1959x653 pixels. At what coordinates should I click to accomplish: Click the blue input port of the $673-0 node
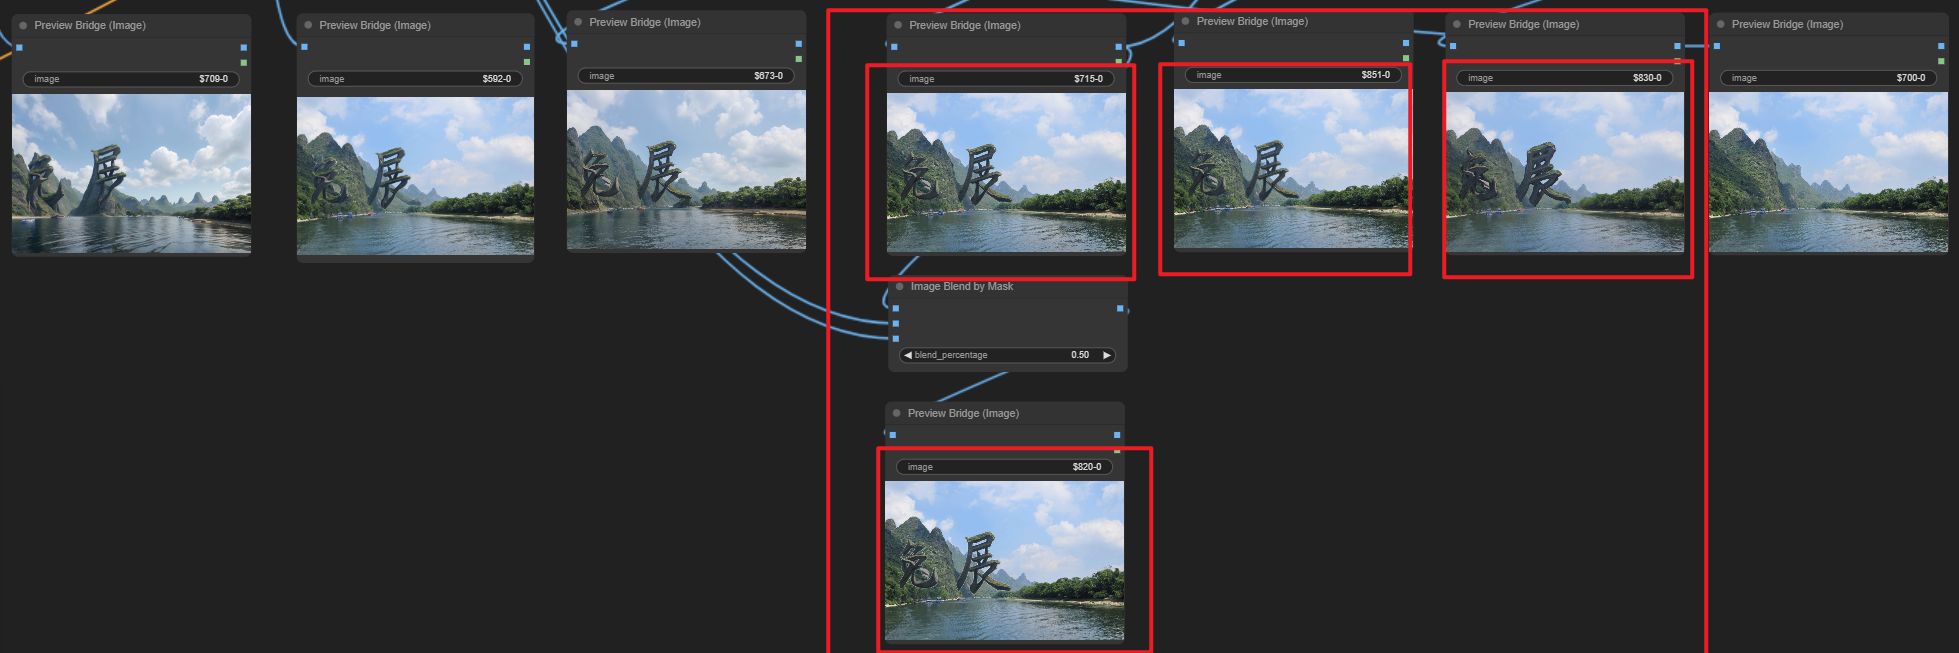[574, 44]
